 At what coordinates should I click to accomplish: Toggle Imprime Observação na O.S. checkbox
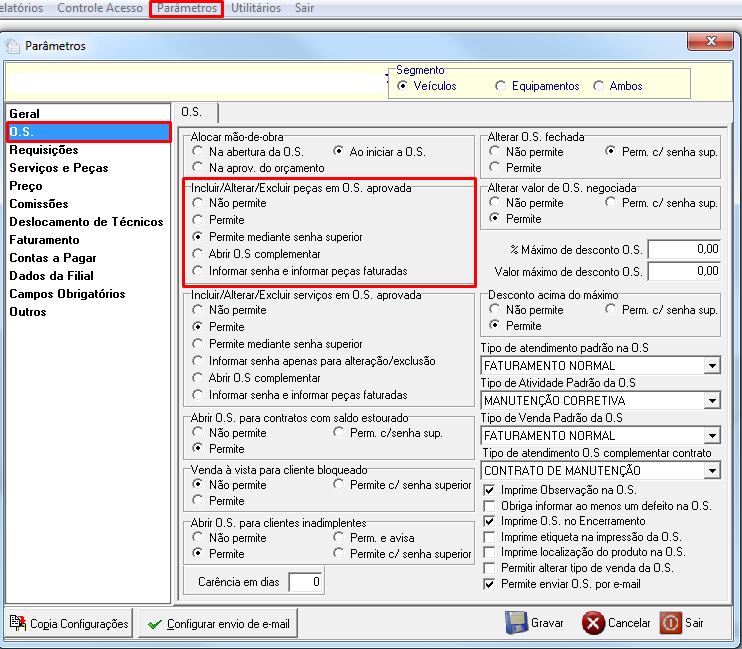click(x=489, y=490)
